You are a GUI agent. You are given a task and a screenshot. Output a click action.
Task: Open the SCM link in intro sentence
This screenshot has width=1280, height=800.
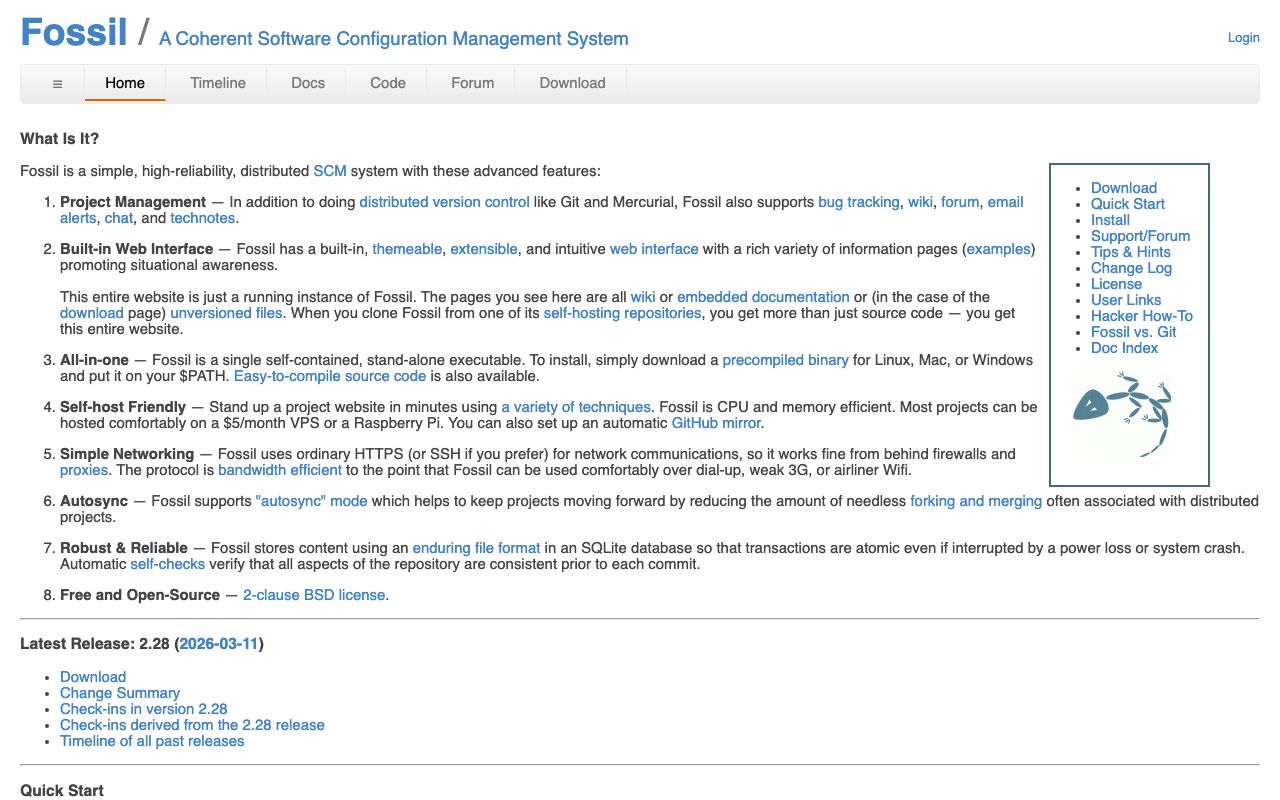tap(330, 171)
